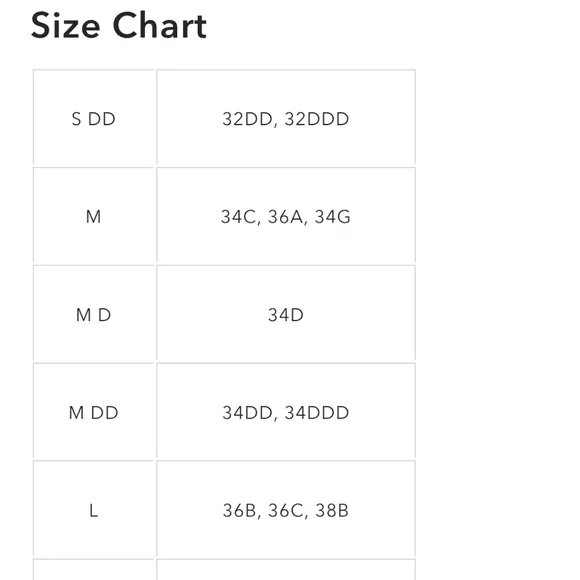Click the 36C text in L row
Screen dimensions: 580x580
click(286, 510)
